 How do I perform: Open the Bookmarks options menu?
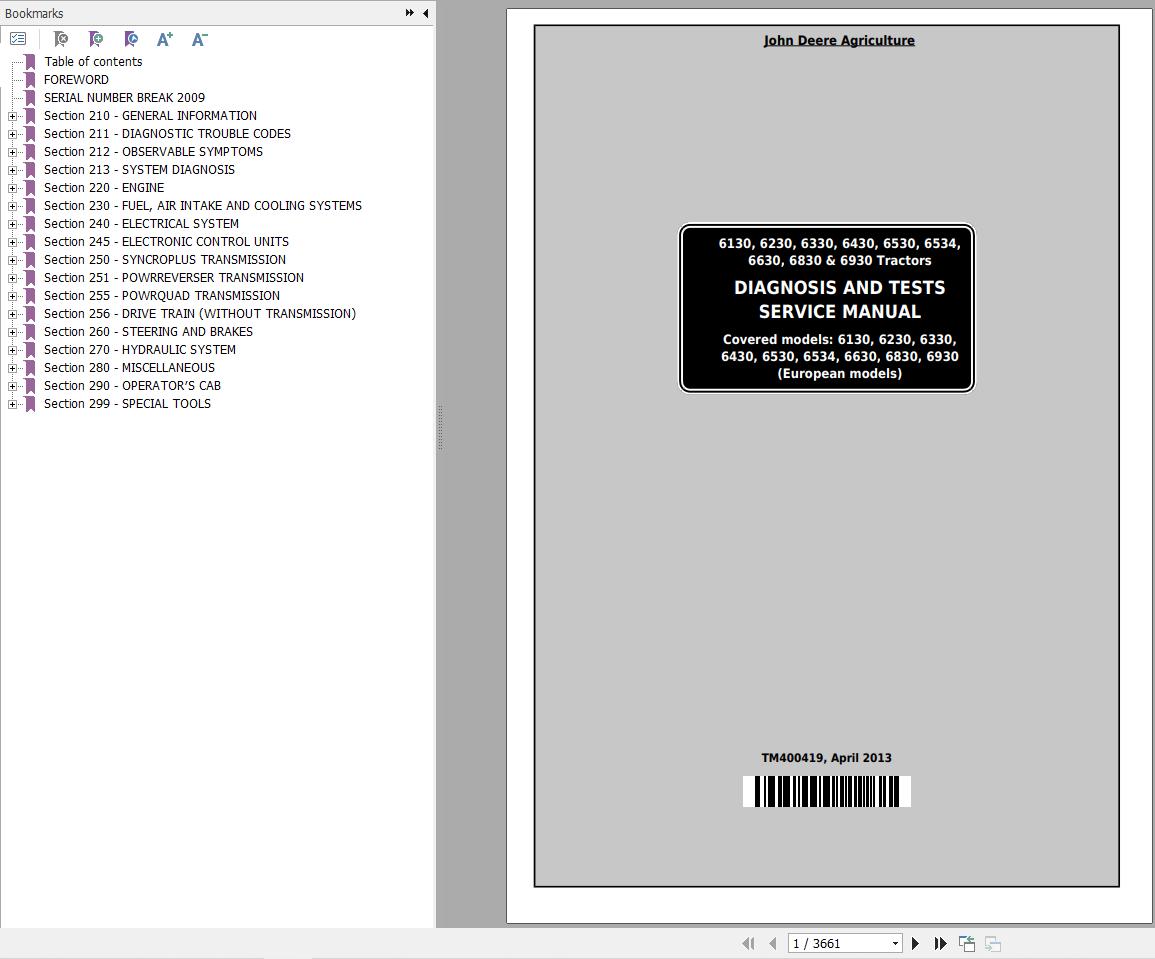(x=18, y=38)
